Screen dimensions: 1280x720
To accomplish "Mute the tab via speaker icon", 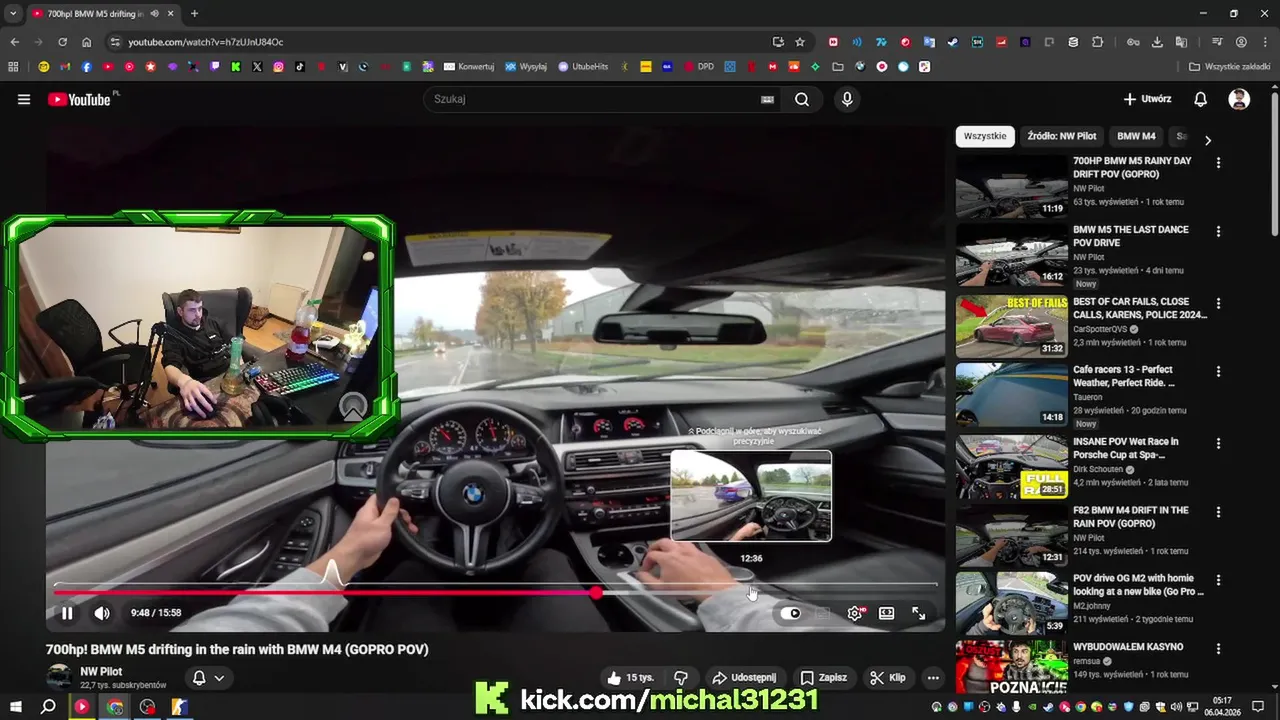I will click(x=153, y=14).
